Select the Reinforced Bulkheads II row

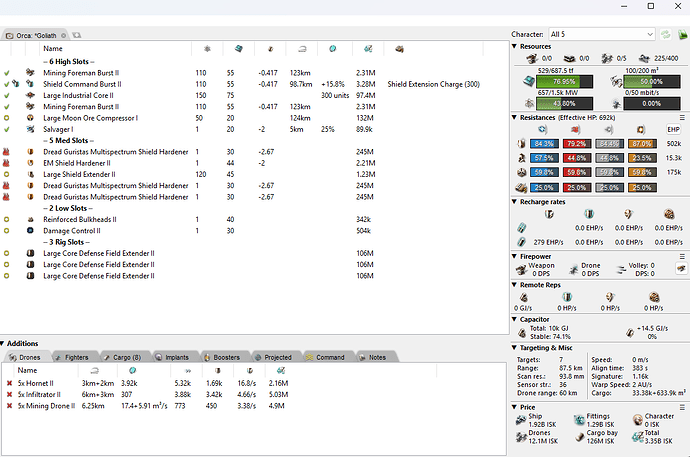[254, 219]
